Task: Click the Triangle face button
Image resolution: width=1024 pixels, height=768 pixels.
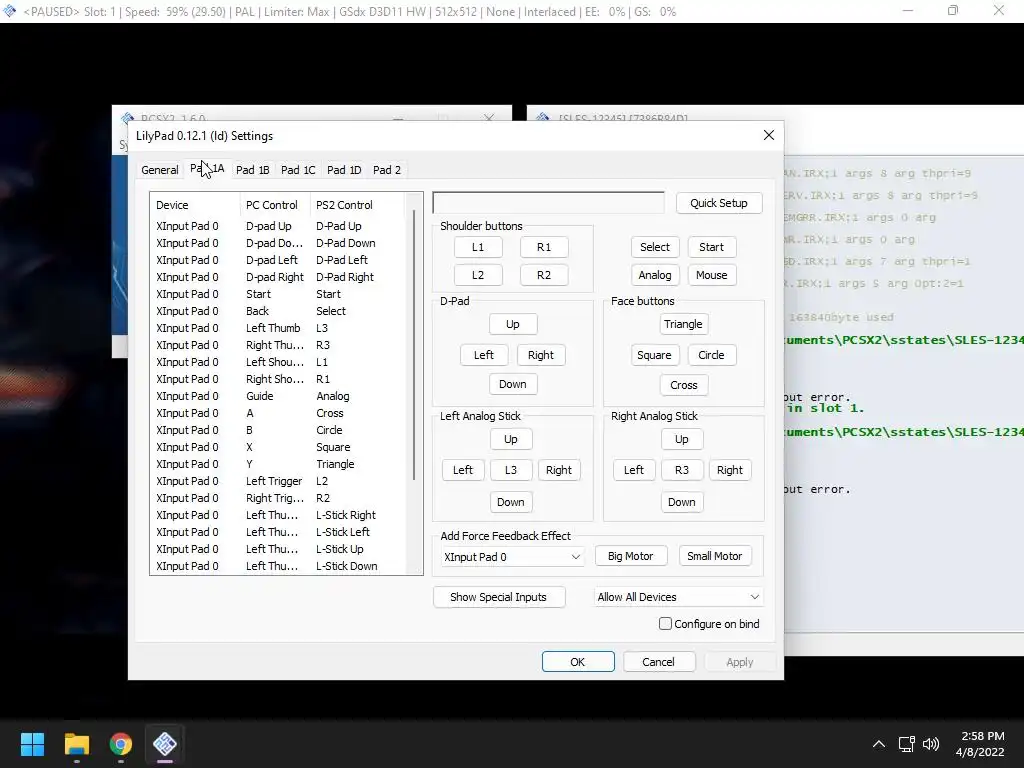Action: (683, 325)
